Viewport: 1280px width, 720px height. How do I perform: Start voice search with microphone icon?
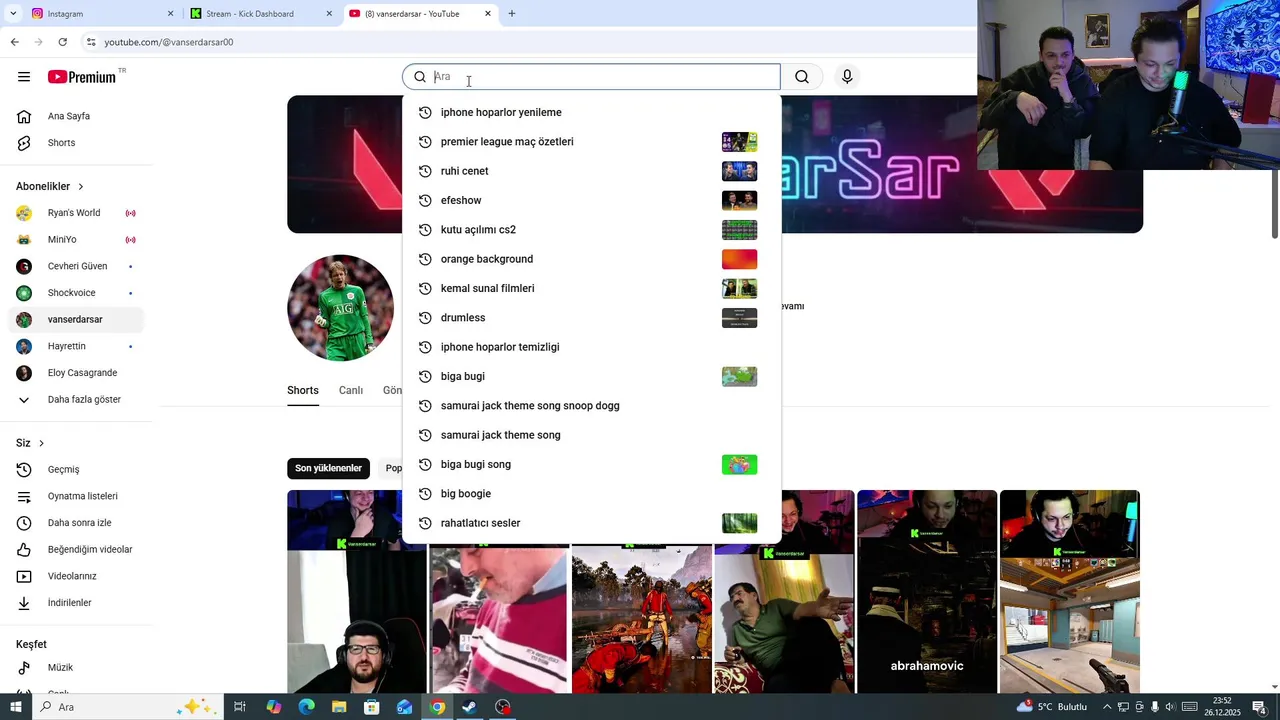(x=847, y=77)
